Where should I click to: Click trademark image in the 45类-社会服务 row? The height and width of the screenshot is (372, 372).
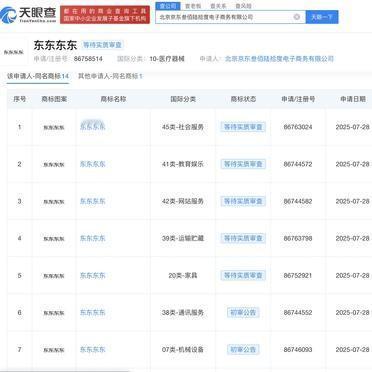pos(54,127)
